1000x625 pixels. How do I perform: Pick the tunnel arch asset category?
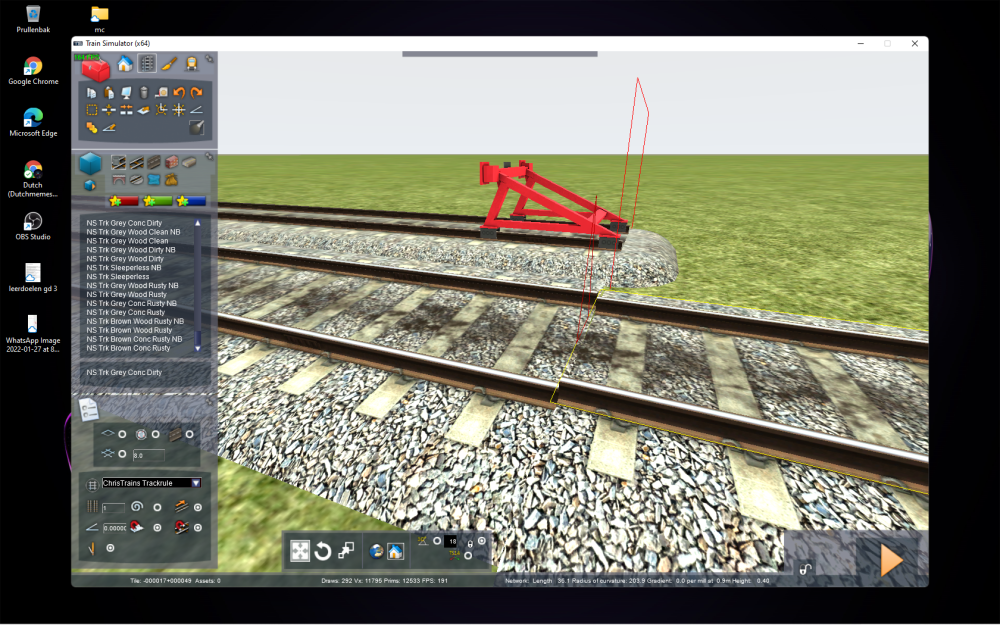(119, 179)
